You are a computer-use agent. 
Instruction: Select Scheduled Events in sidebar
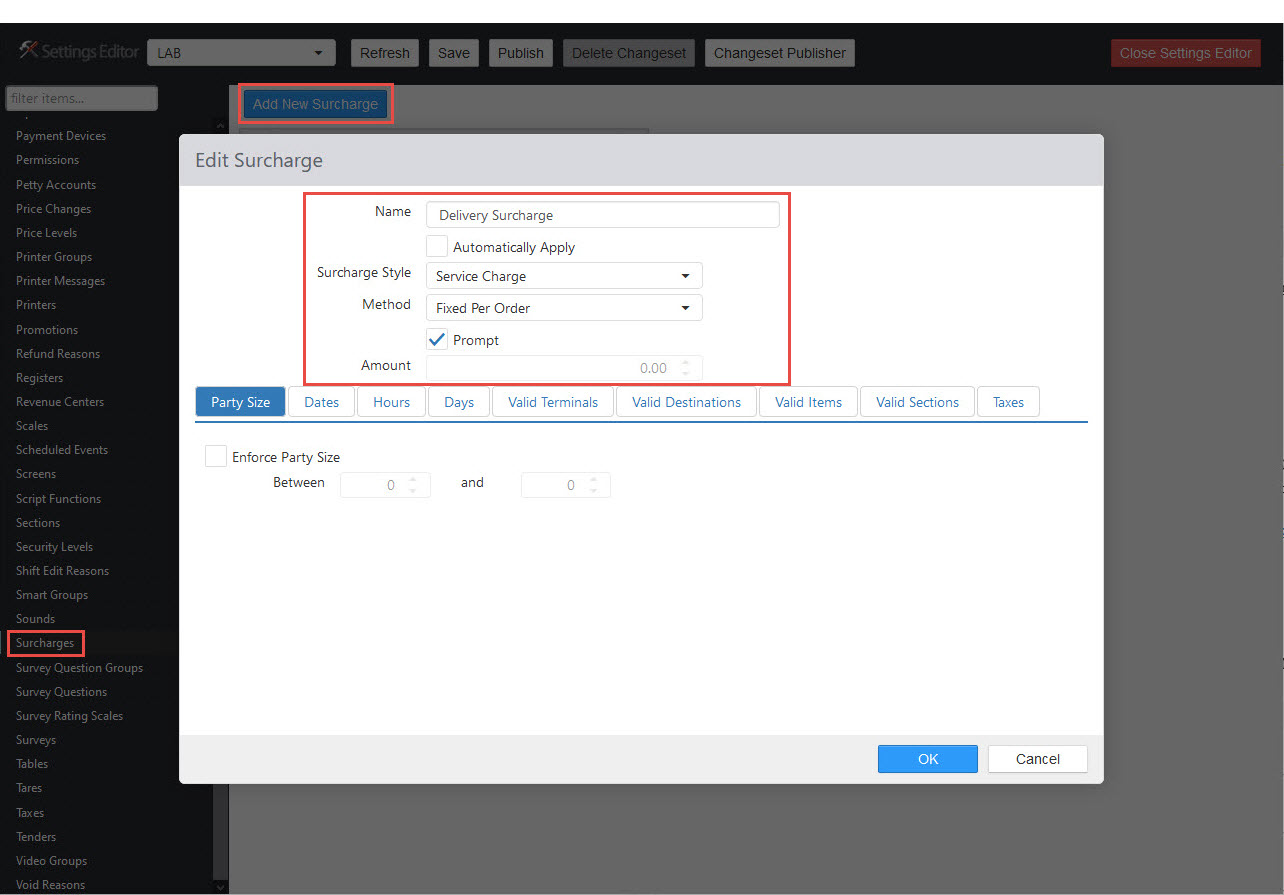pyautogui.click(x=62, y=450)
